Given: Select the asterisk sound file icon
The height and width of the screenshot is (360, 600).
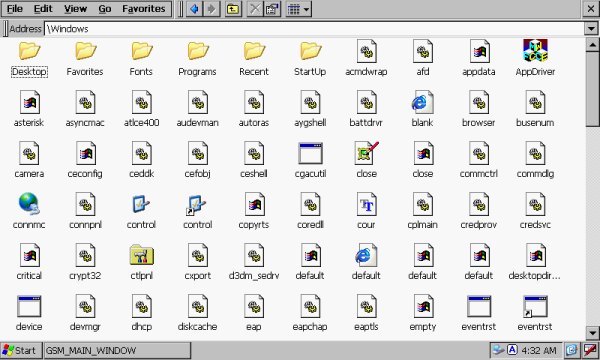Looking at the screenshot, I should (x=29, y=102).
